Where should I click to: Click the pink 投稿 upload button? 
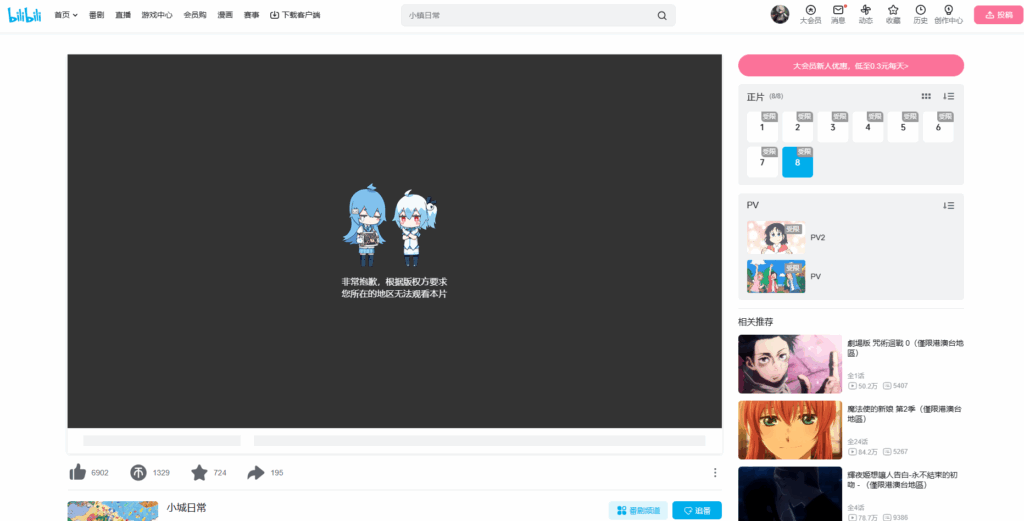[998, 15]
